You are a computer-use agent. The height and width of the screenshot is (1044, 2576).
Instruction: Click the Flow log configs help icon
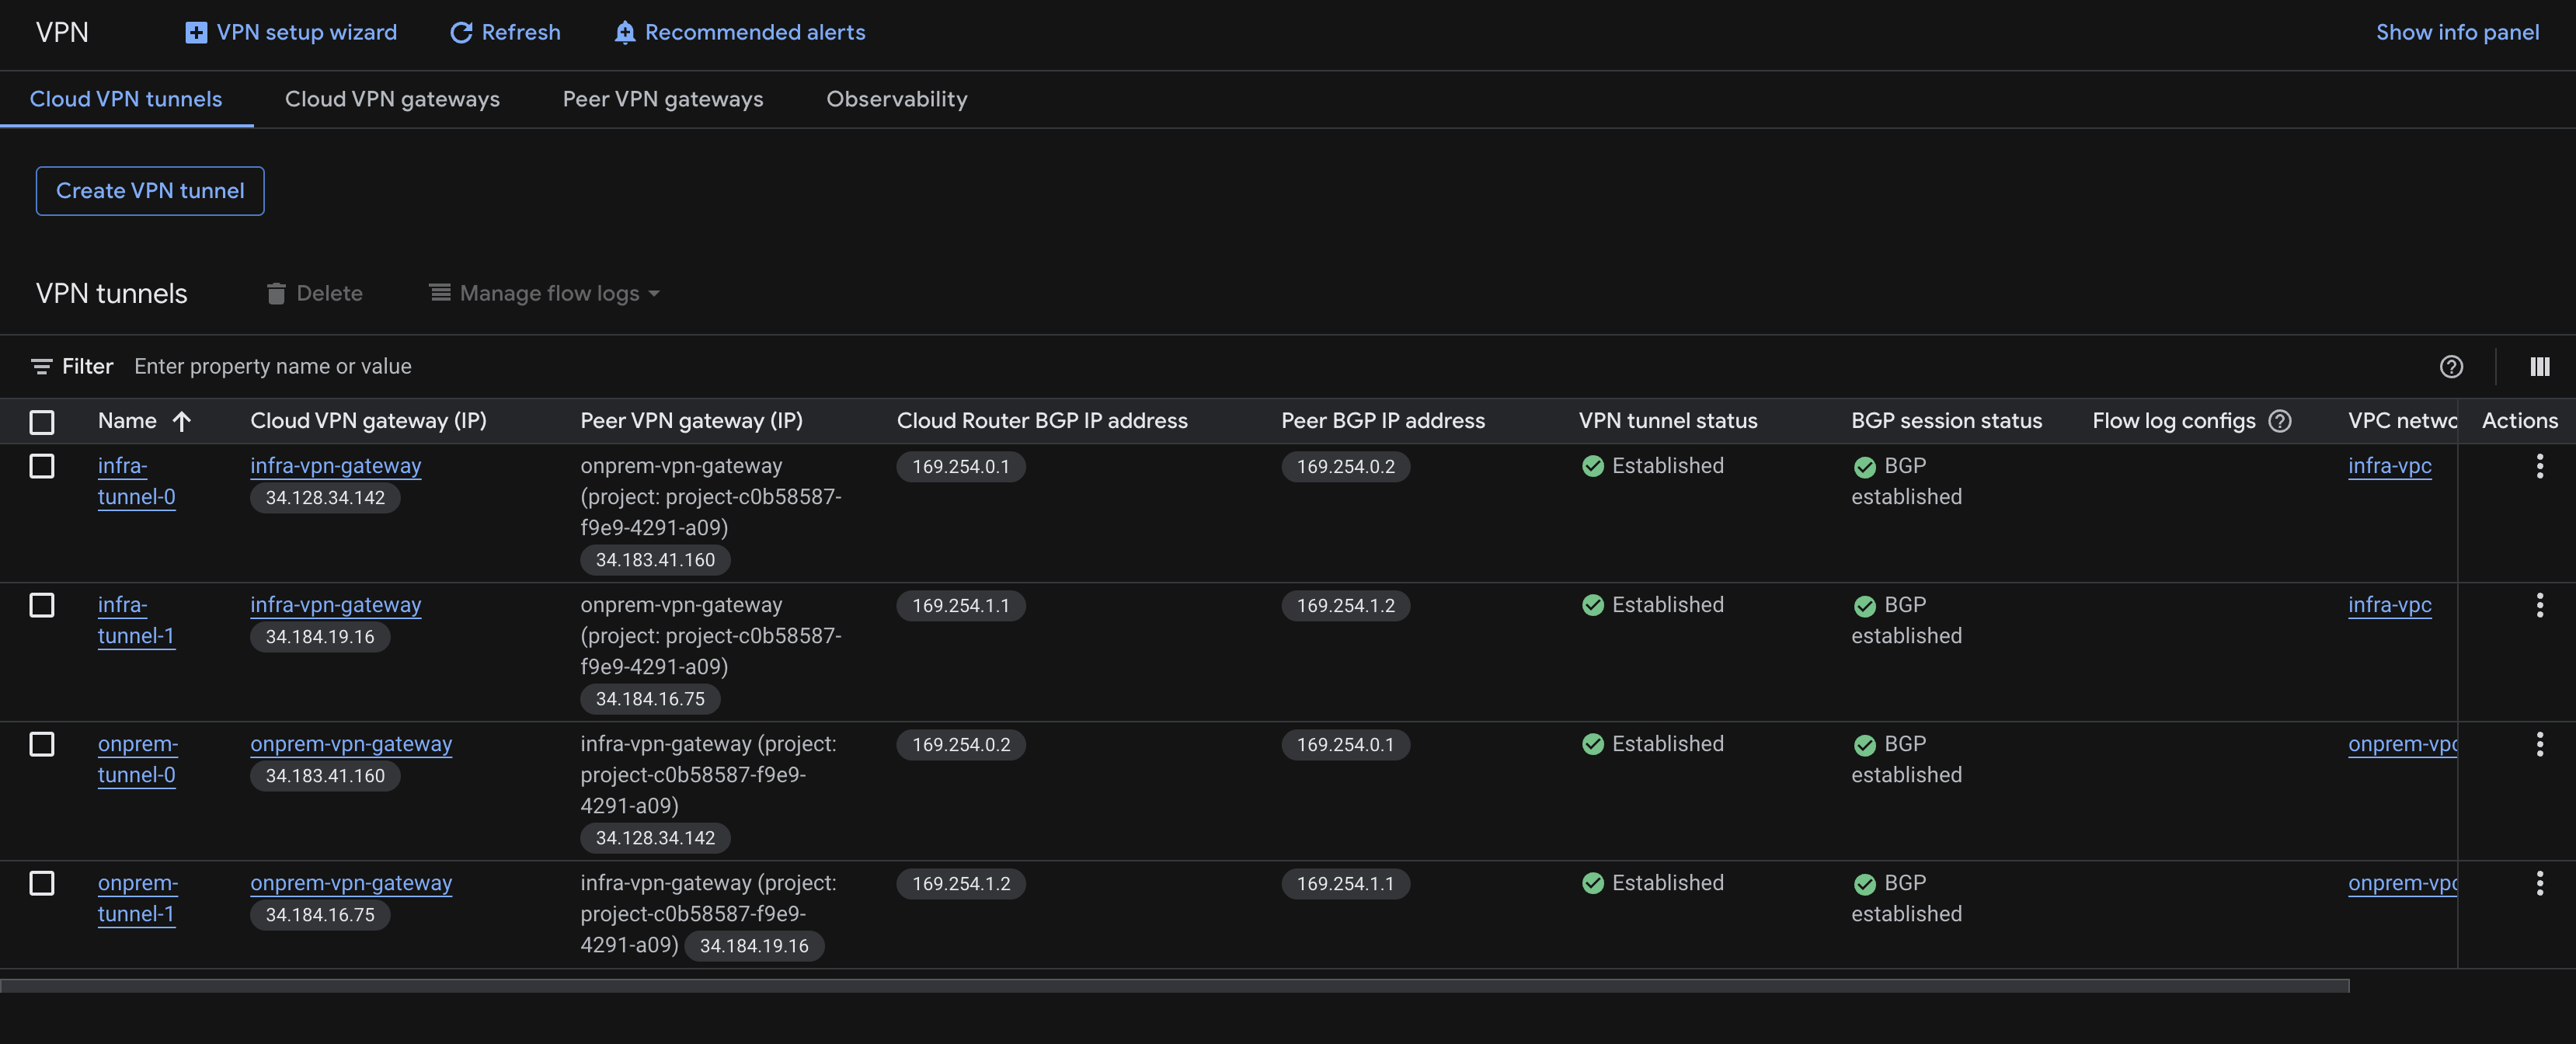click(2280, 421)
